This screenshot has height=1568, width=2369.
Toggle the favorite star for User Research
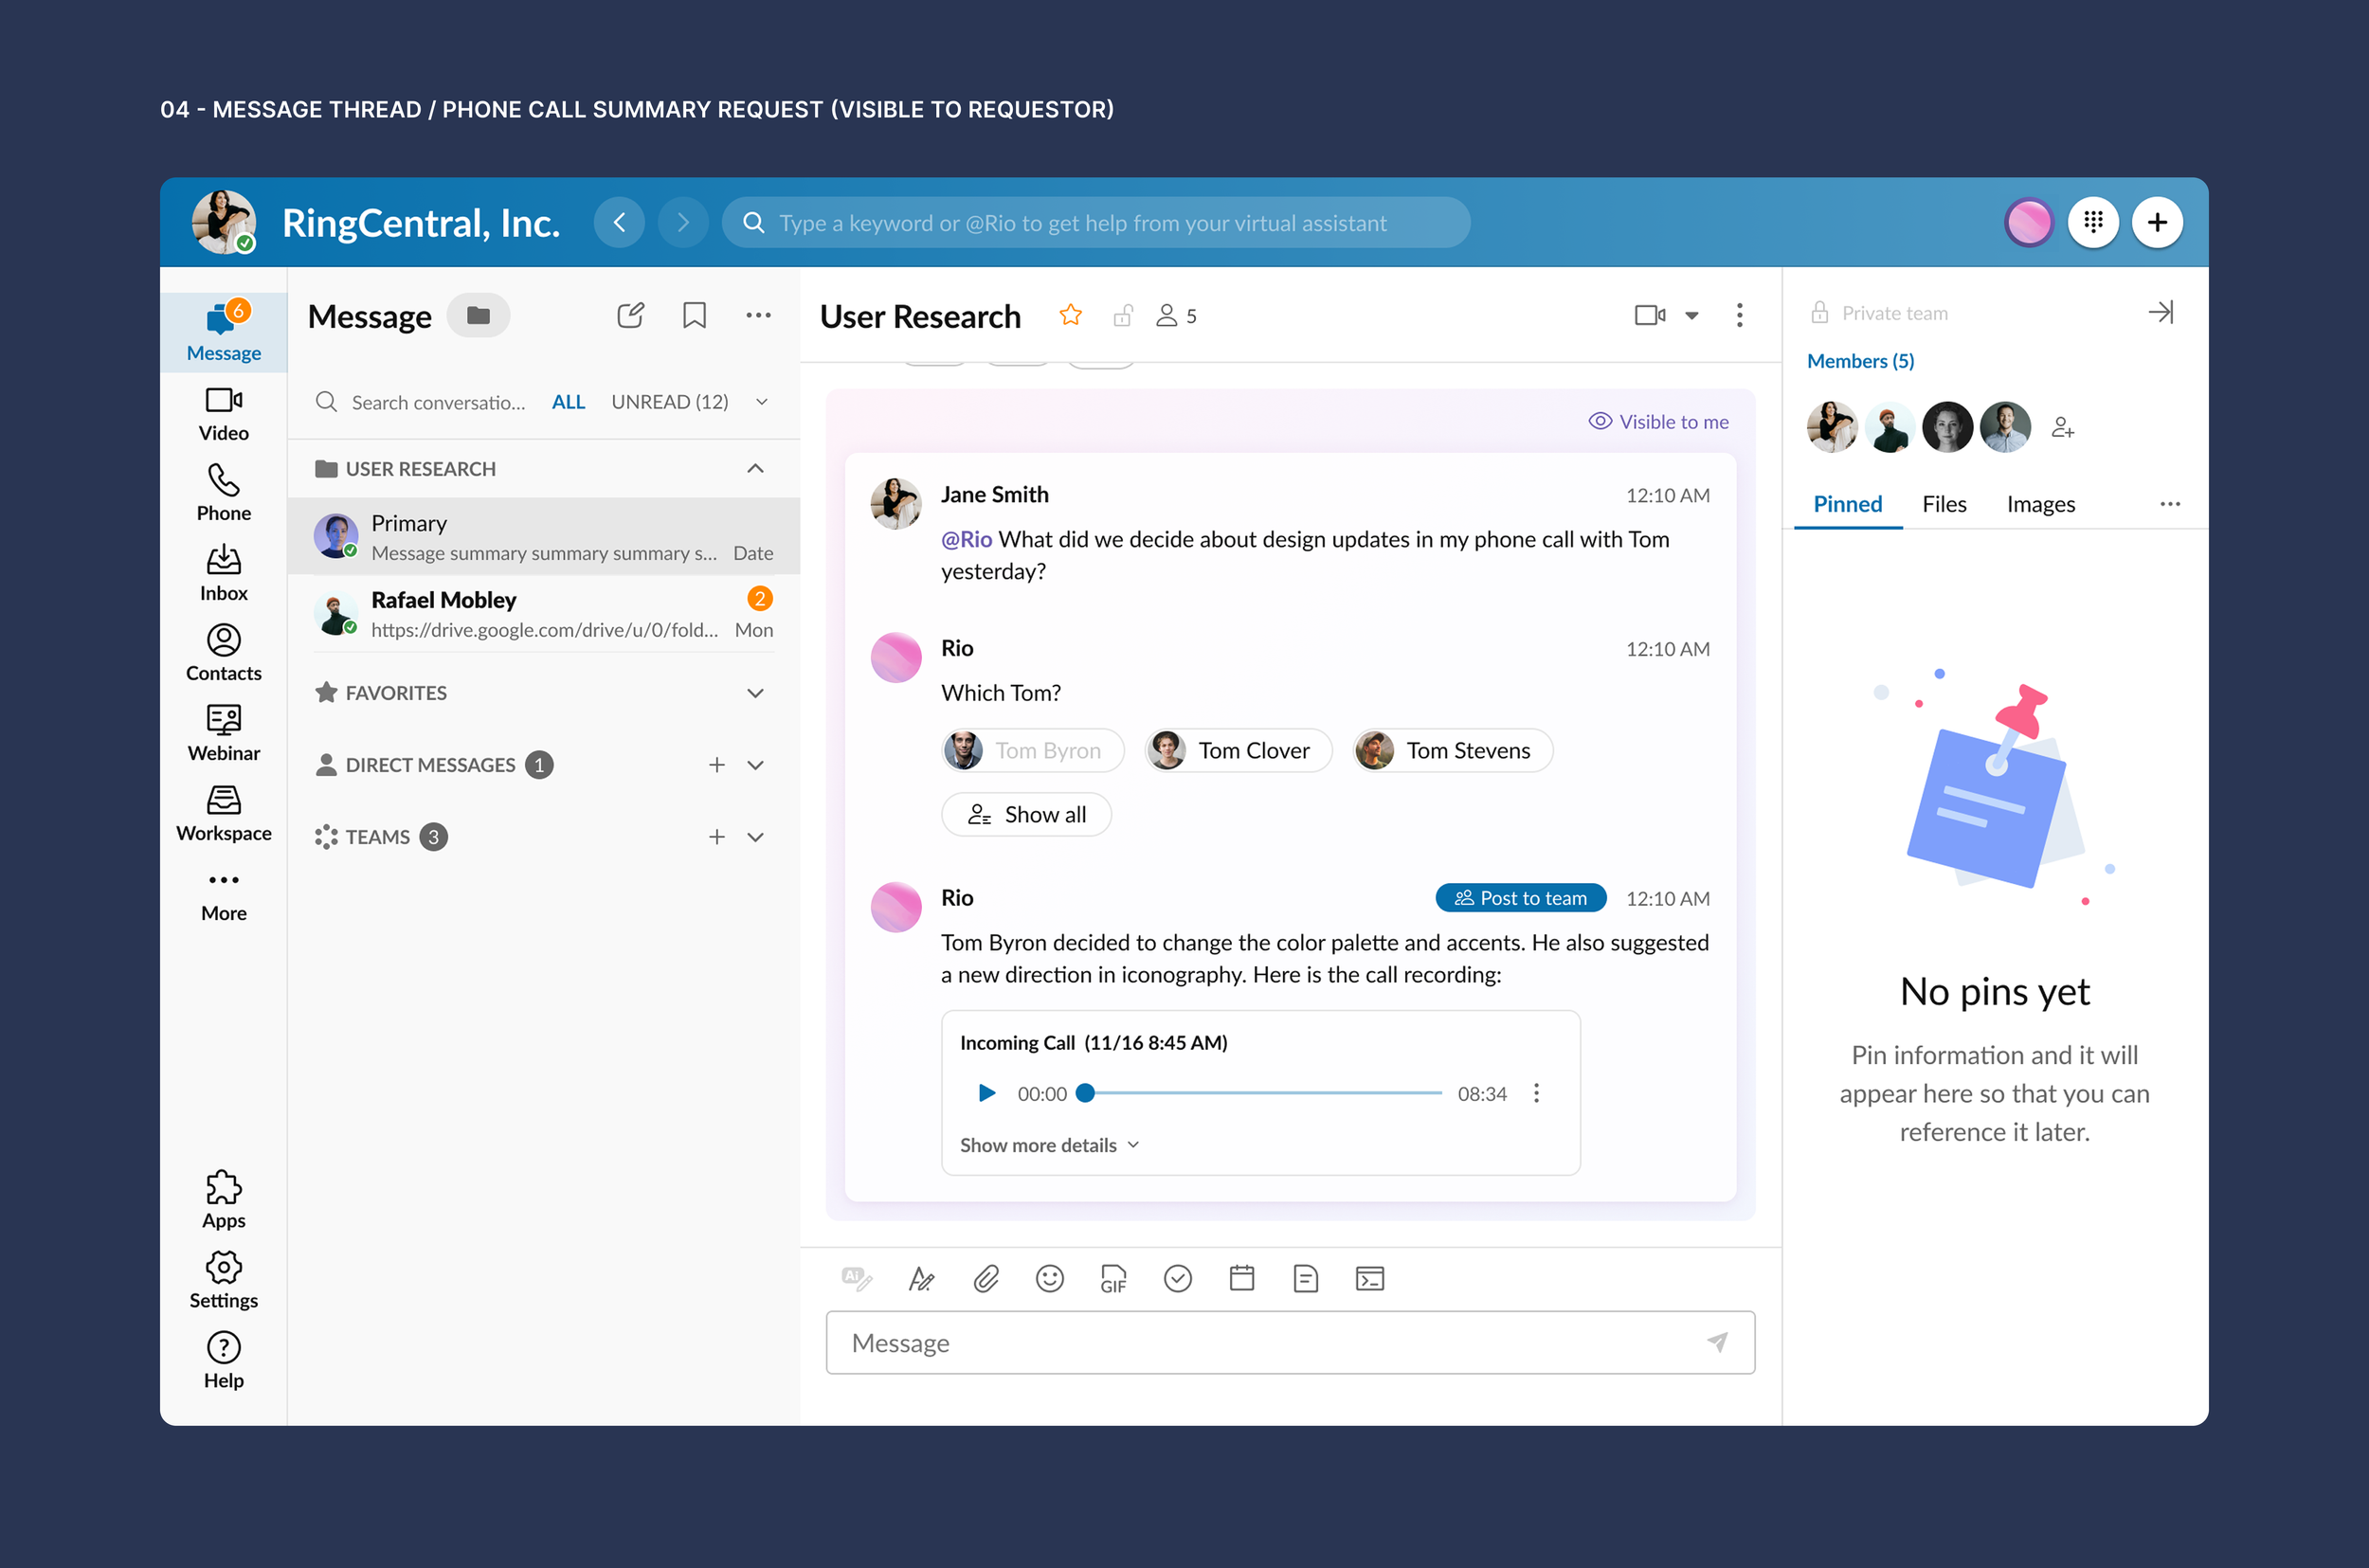(x=1071, y=316)
